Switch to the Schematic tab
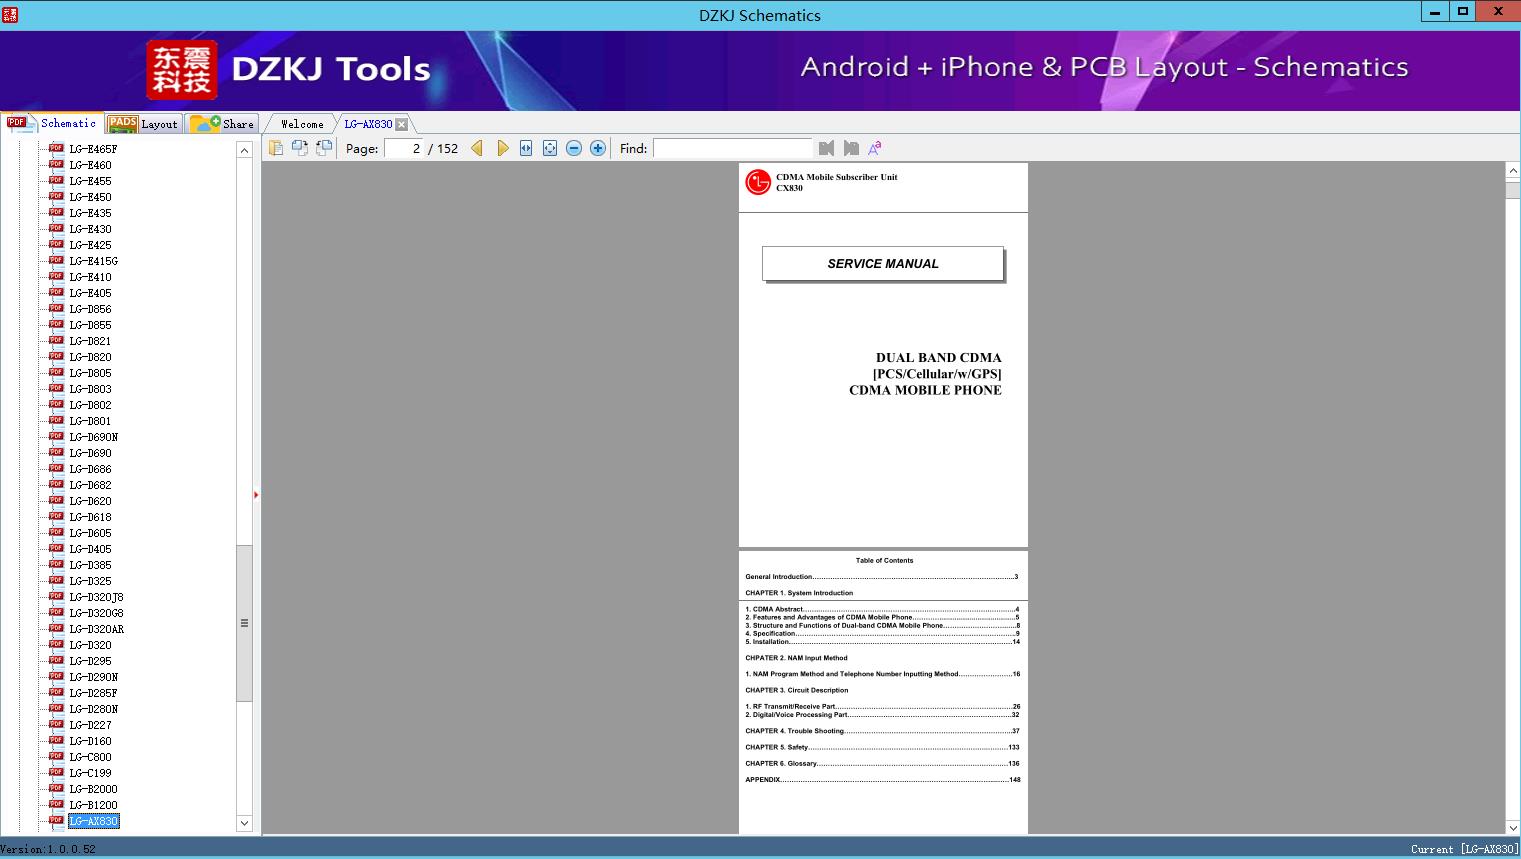This screenshot has height=859, width=1521. 52,123
